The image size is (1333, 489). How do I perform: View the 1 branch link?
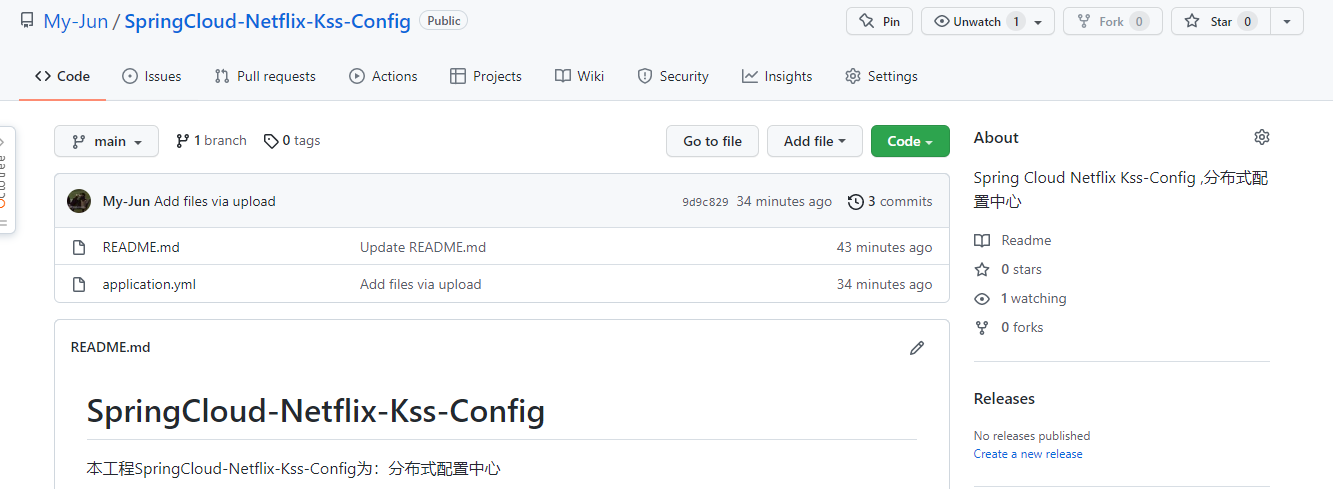pyautogui.click(x=211, y=141)
